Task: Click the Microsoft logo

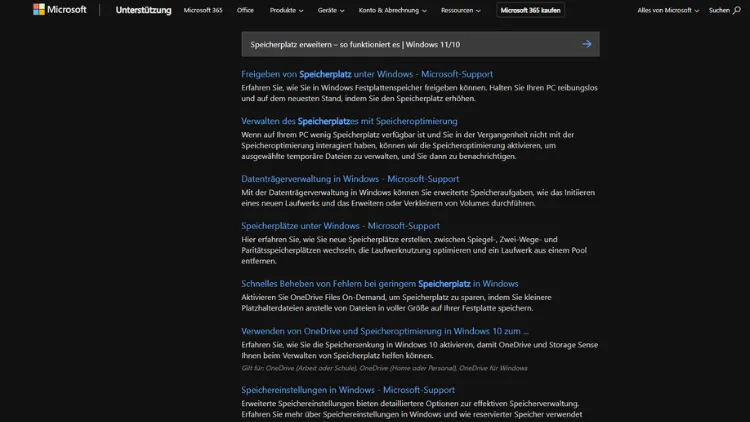Action: point(60,10)
